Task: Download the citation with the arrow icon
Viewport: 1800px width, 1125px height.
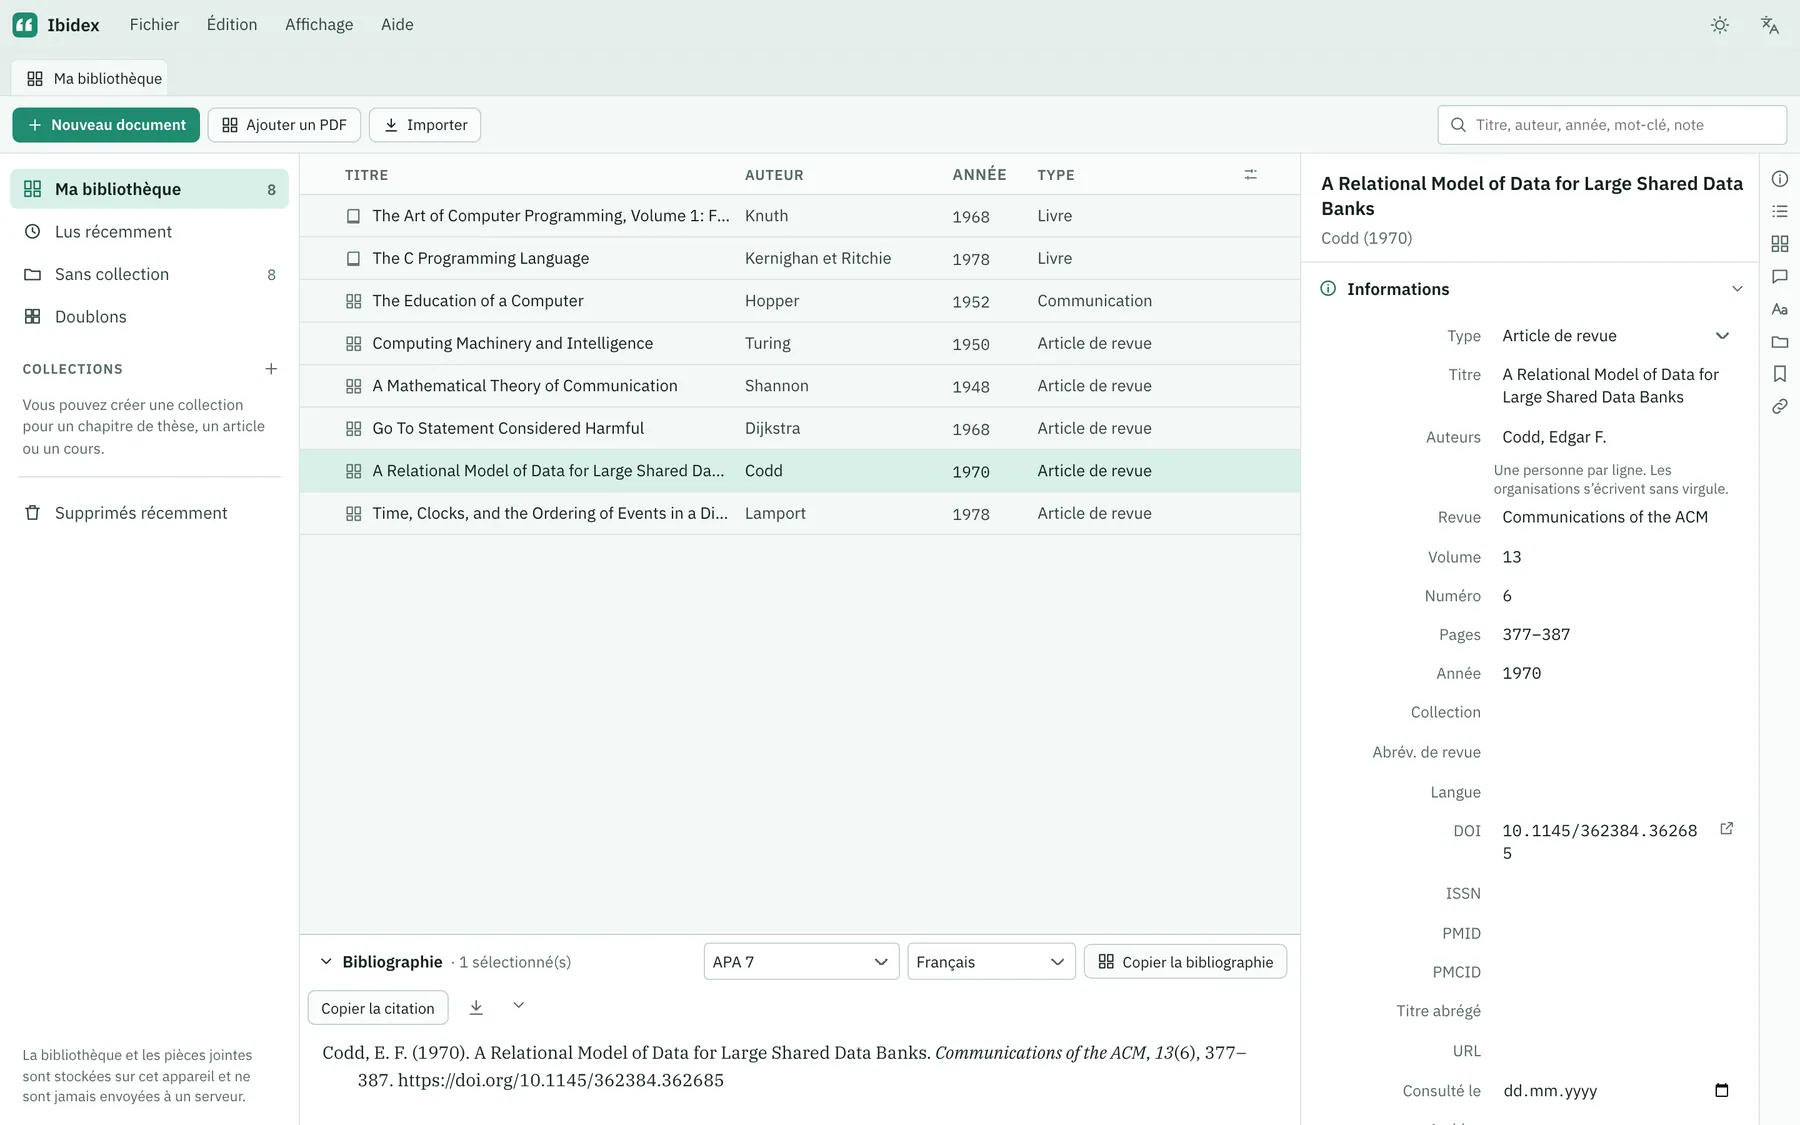Action: [x=476, y=1007]
